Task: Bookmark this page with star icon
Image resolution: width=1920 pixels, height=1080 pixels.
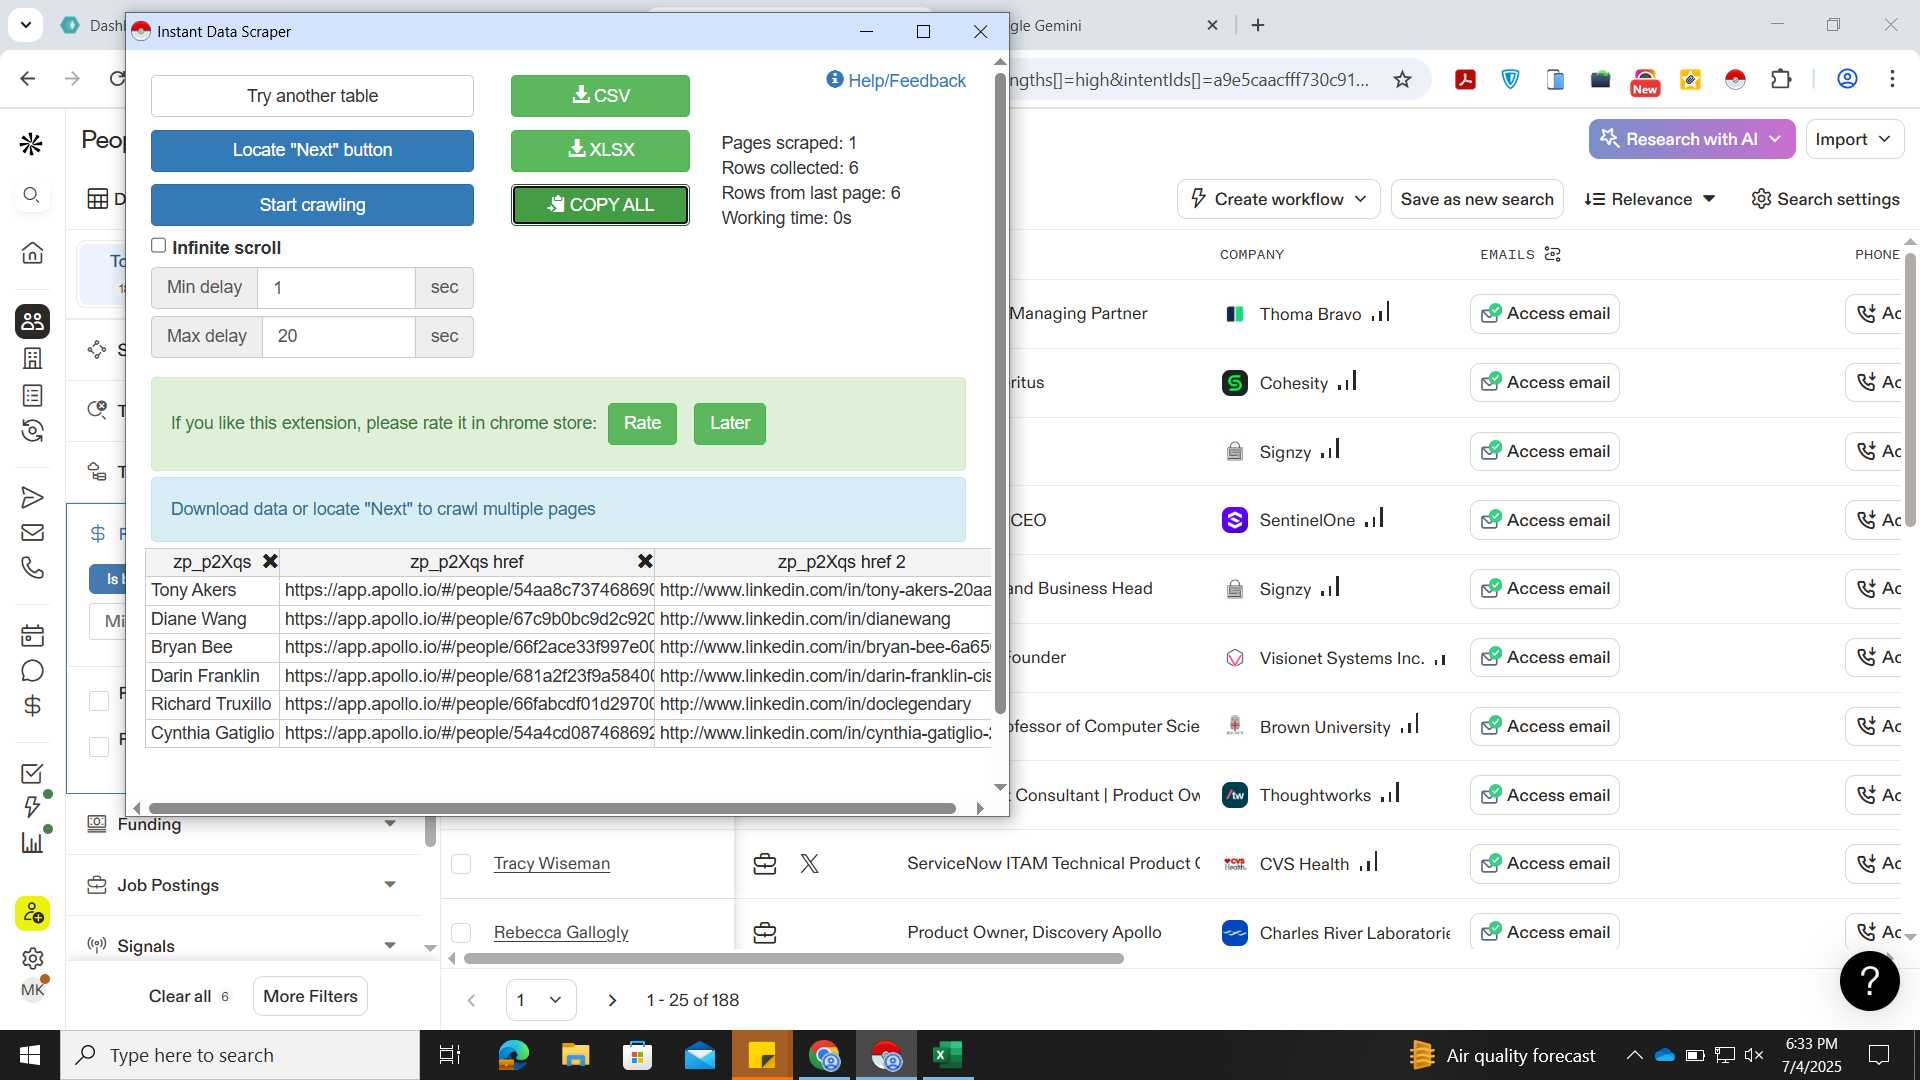Action: 1402,80
